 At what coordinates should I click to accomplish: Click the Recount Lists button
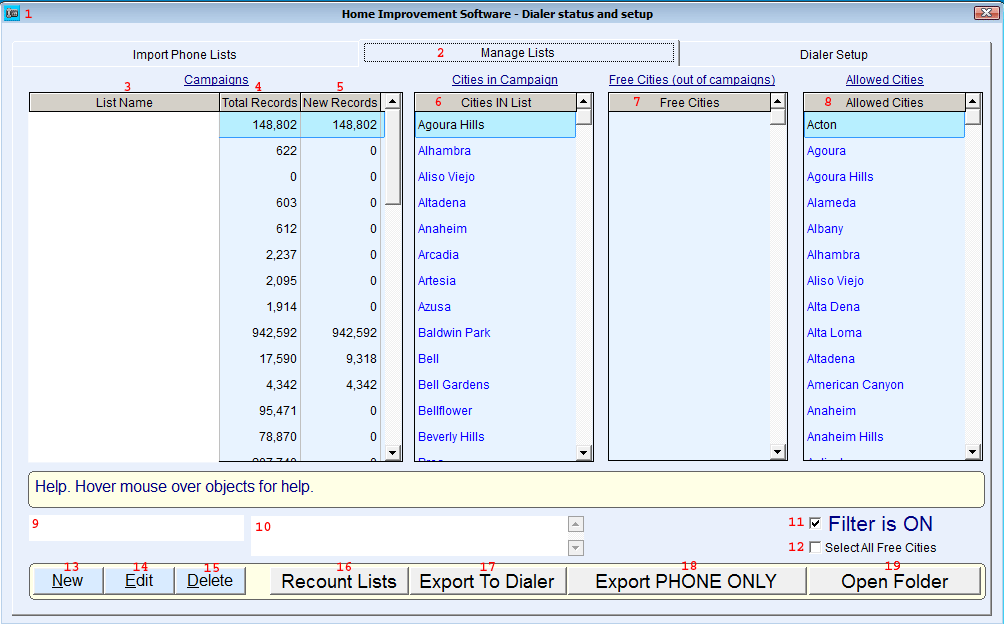339,581
